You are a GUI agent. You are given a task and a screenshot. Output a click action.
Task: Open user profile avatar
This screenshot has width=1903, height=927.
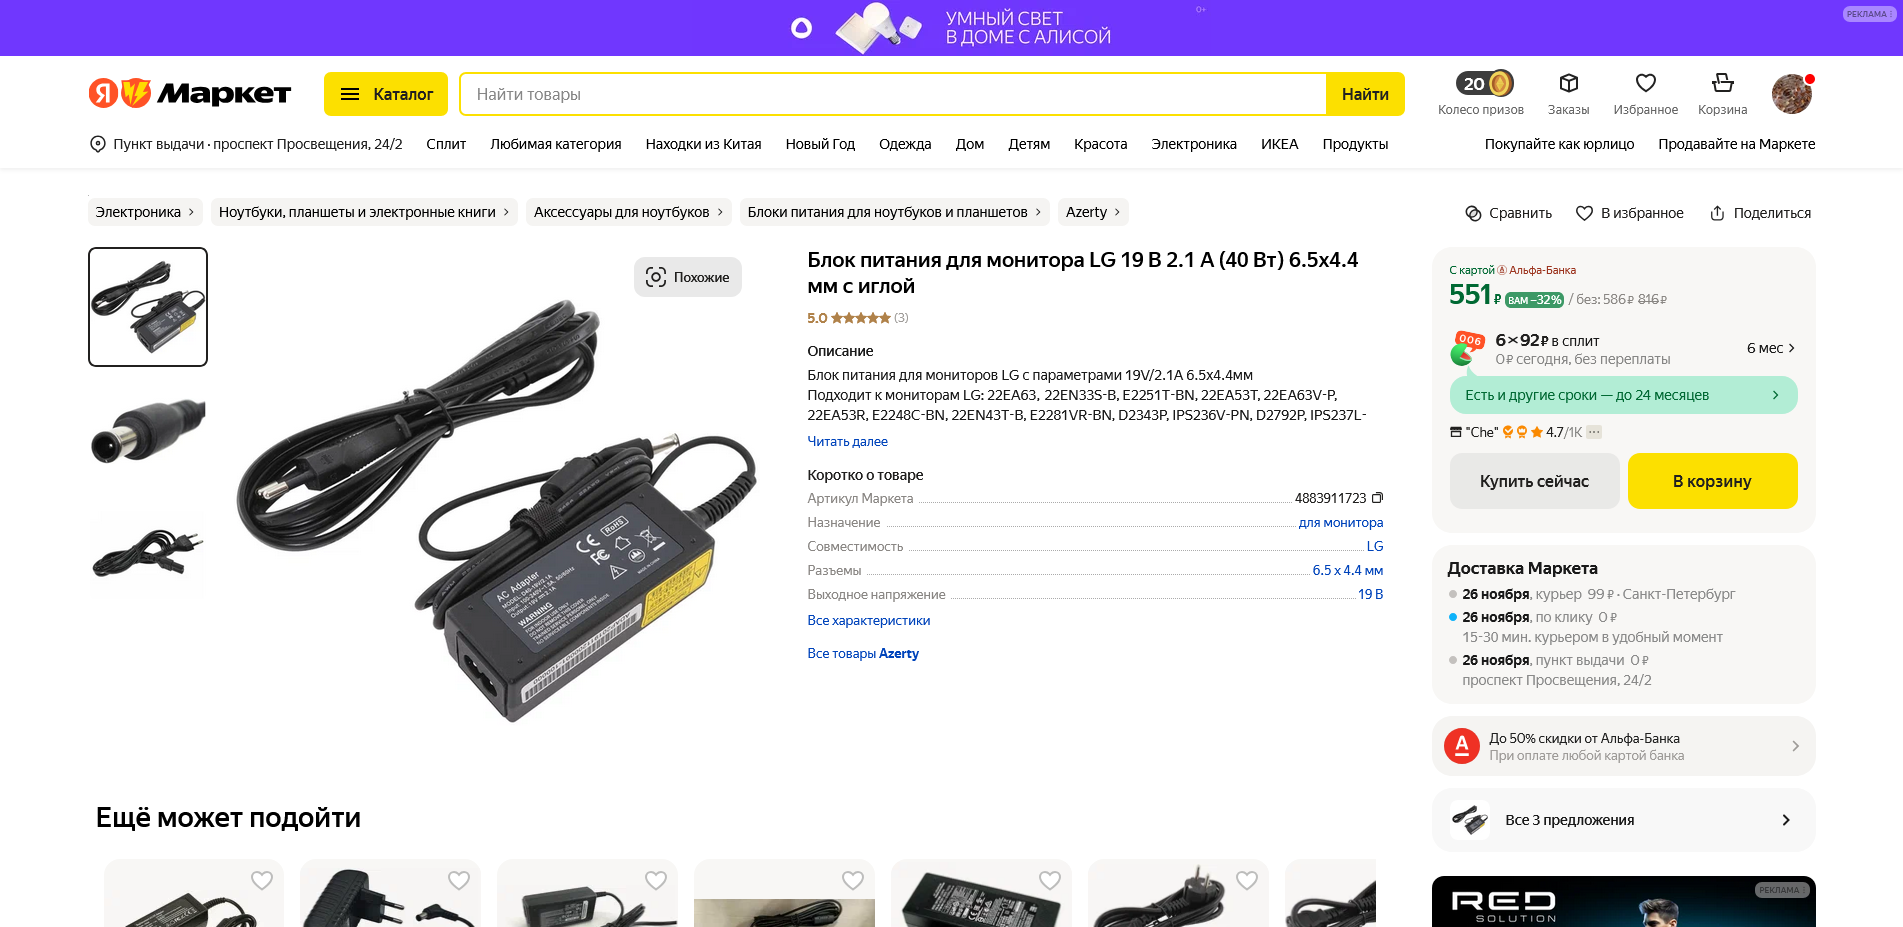(x=1792, y=94)
